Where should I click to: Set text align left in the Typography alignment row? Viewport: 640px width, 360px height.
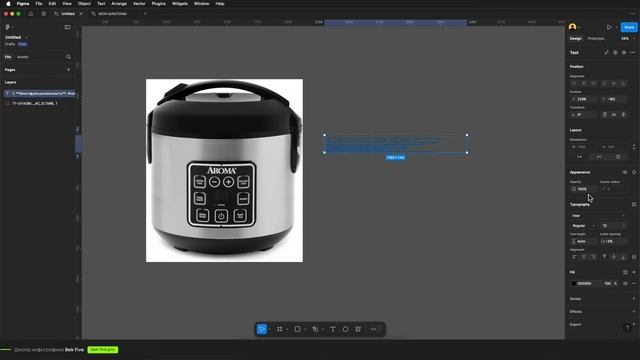[574, 257]
